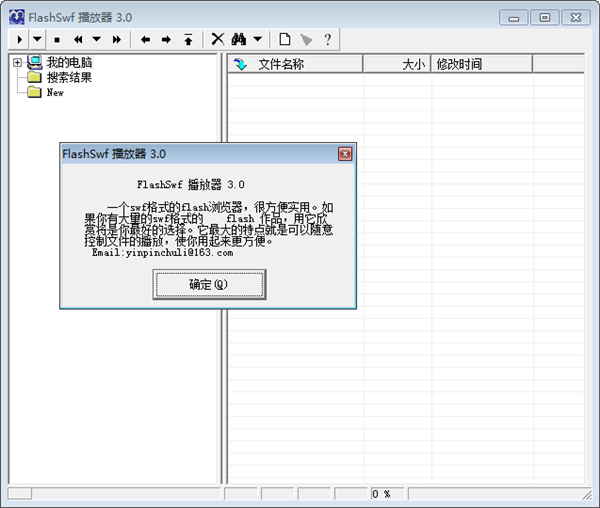
Task: Confirm the about dialog with 确定(Q)
Action: (x=209, y=284)
